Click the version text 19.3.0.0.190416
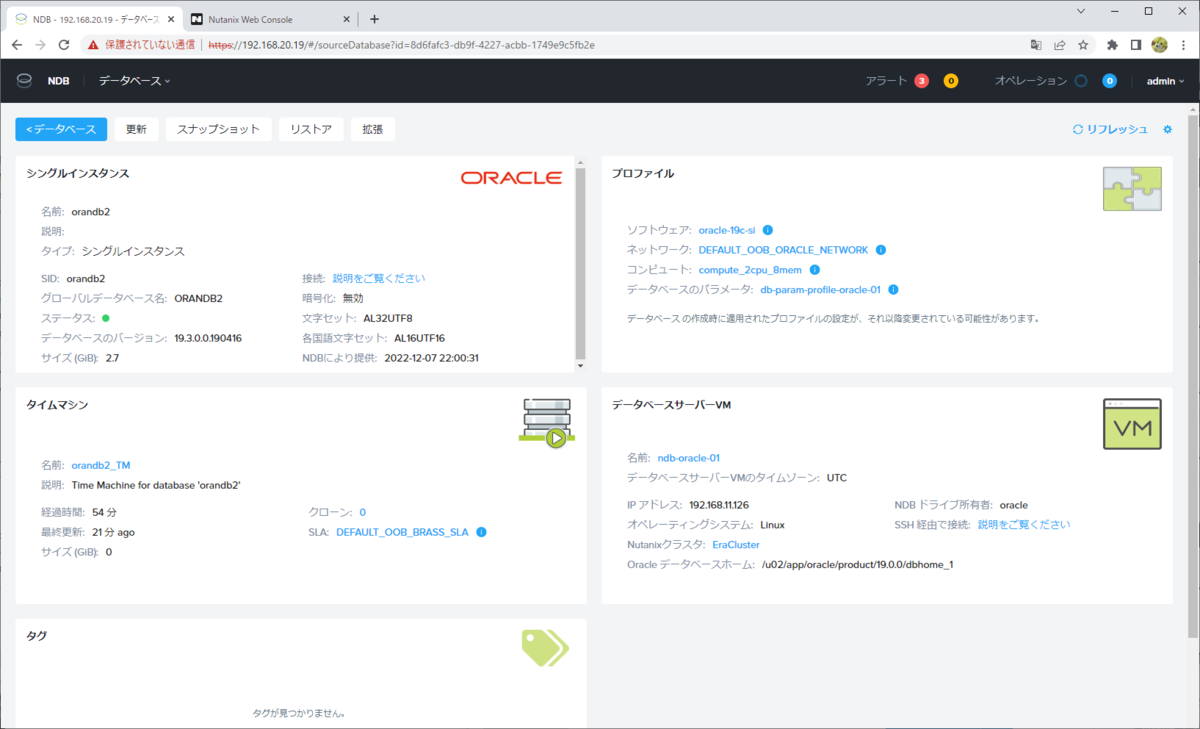1200x729 pixels. [208, 338]
